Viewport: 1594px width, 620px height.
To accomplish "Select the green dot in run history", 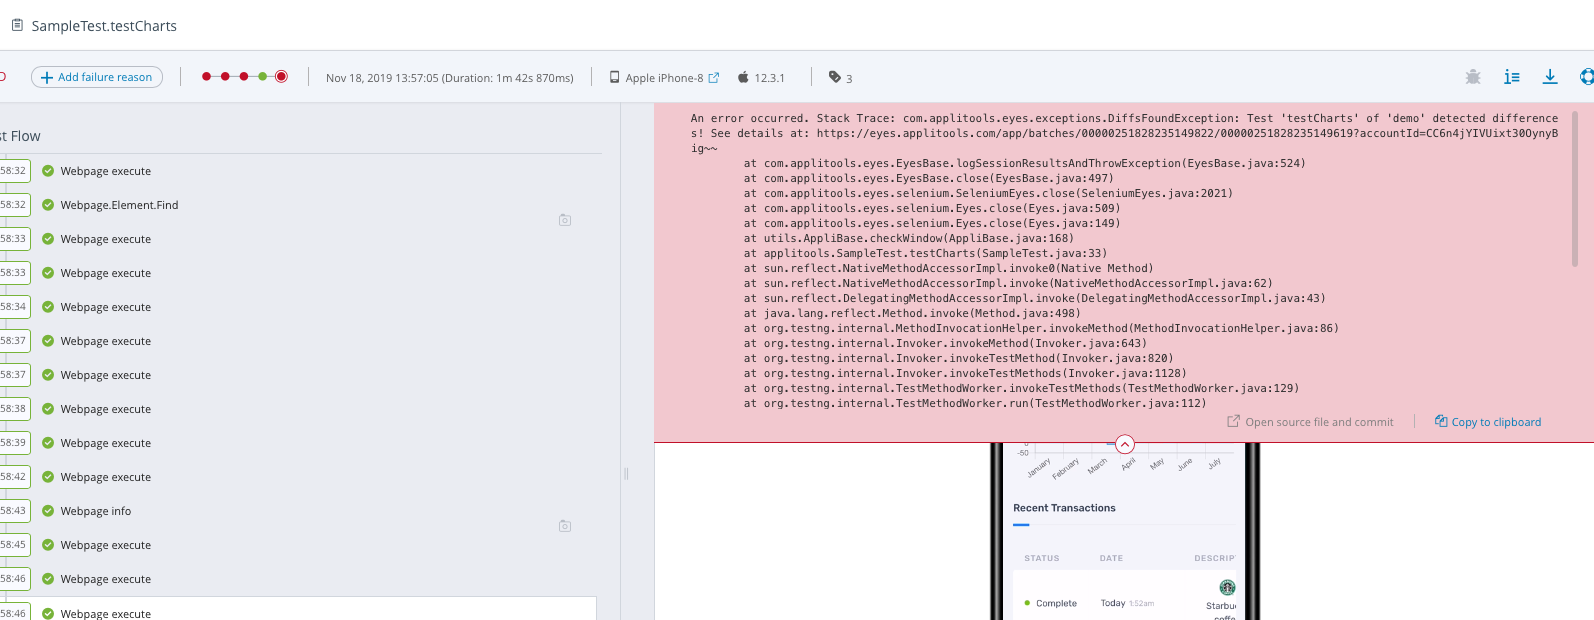I will 263,76.
